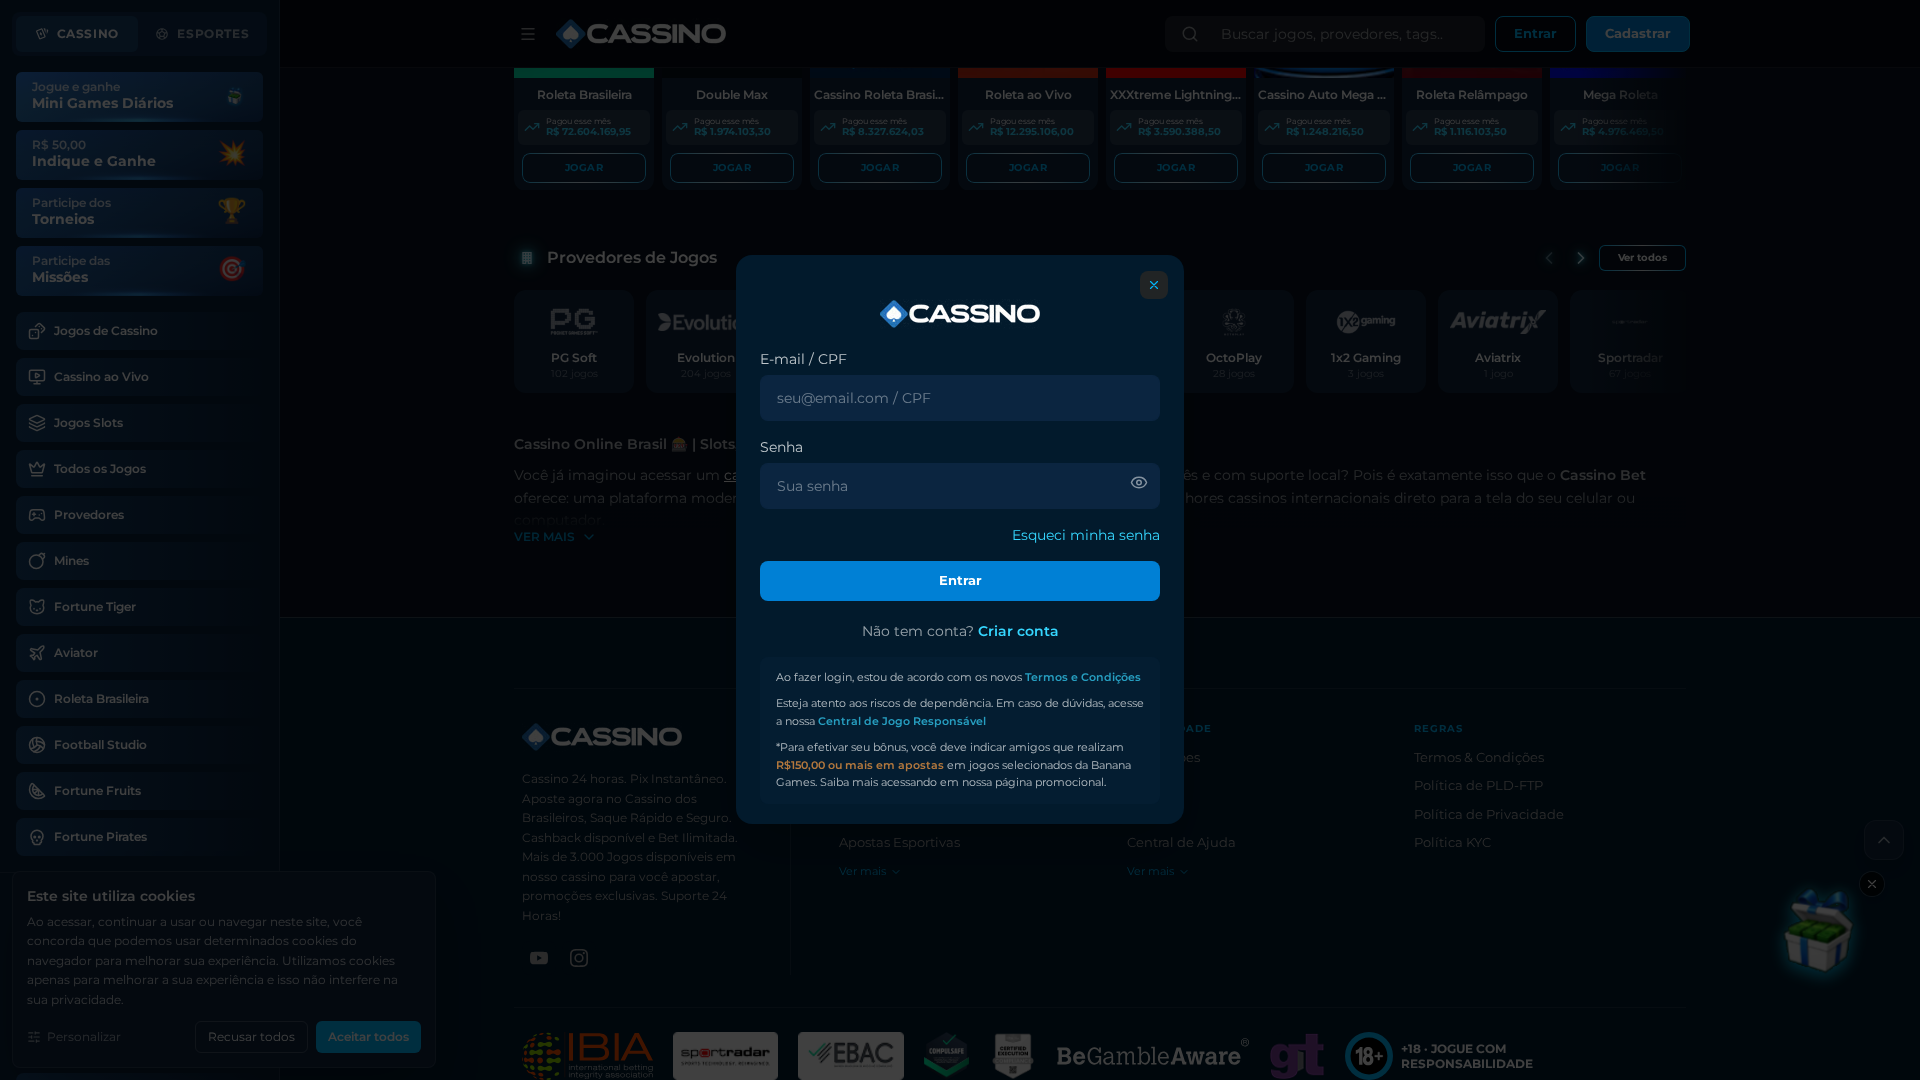Open the Instagram social link
The image size is (1920, 1080).
[x=579, y=958]
